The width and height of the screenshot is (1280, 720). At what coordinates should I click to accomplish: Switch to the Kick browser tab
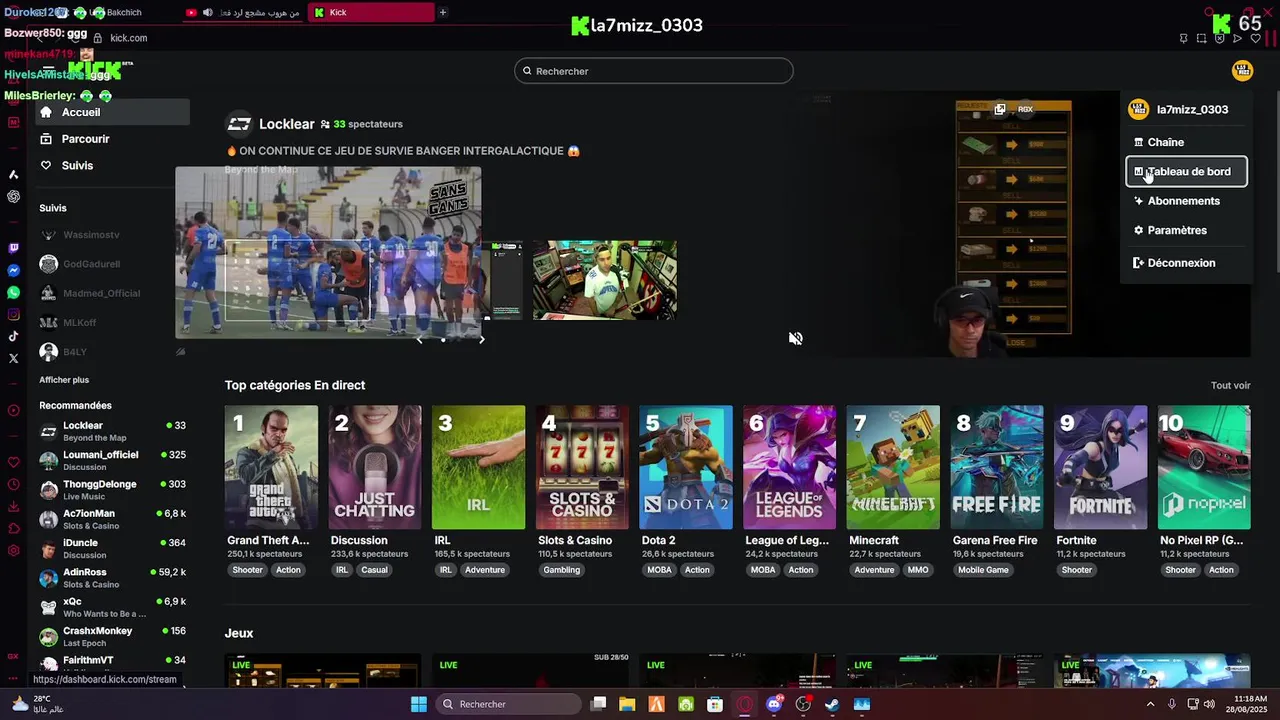(x=371, y=13)
